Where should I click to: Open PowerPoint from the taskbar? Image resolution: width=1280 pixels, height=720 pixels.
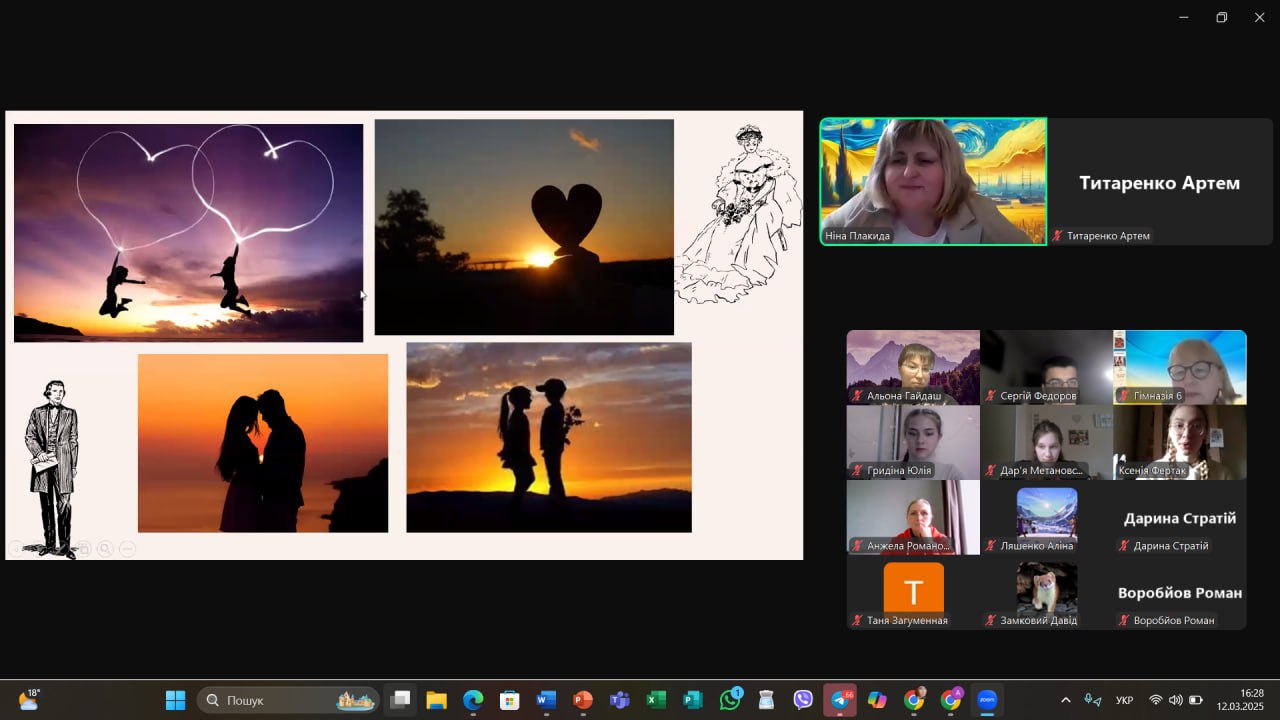coord(582,700)
